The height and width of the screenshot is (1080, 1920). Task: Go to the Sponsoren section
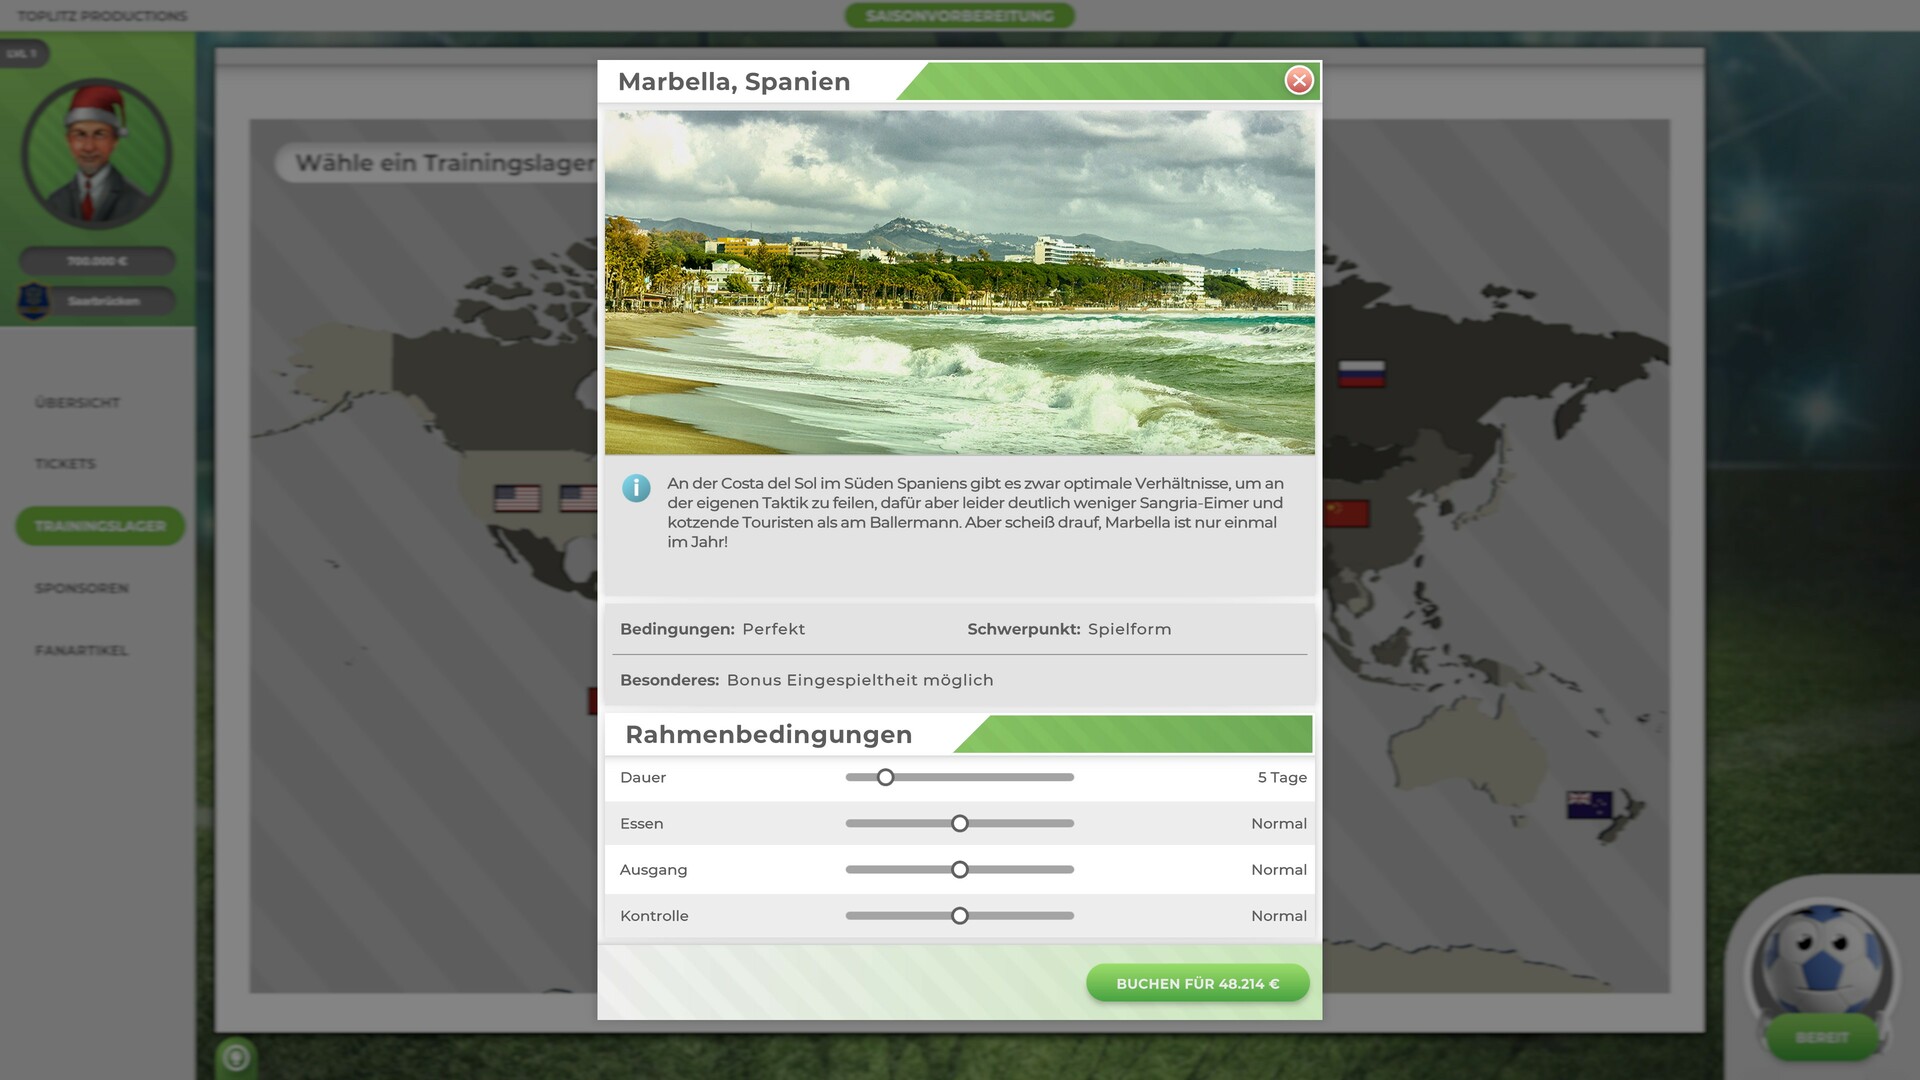pyautogui.click(x=81, y=588)
